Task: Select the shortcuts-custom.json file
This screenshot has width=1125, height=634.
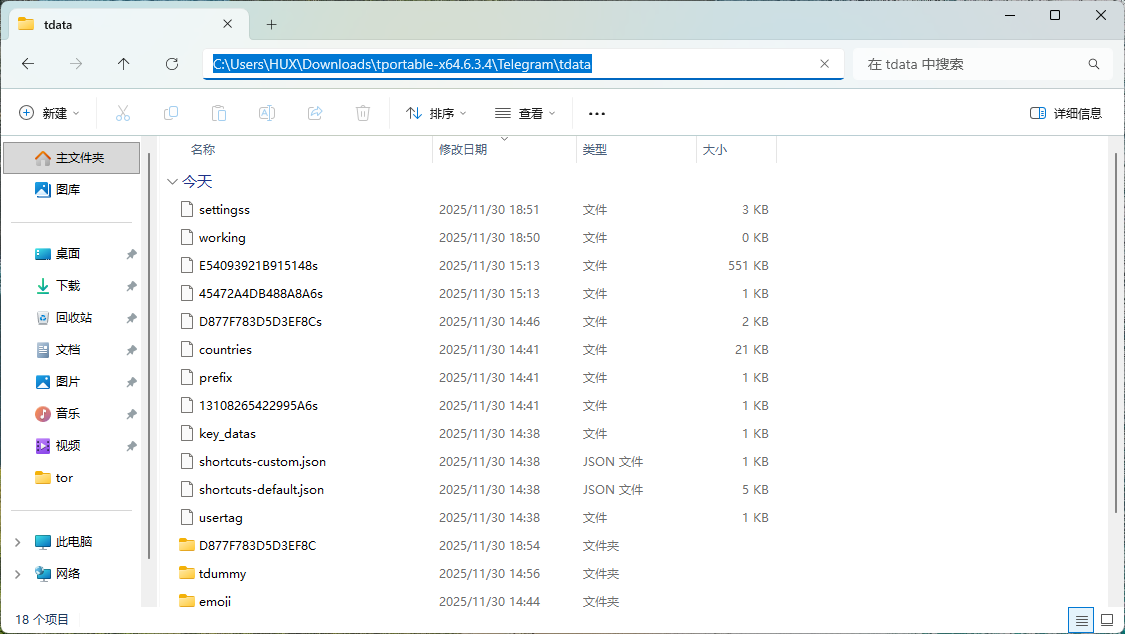Action: click(x=262, y=462)
